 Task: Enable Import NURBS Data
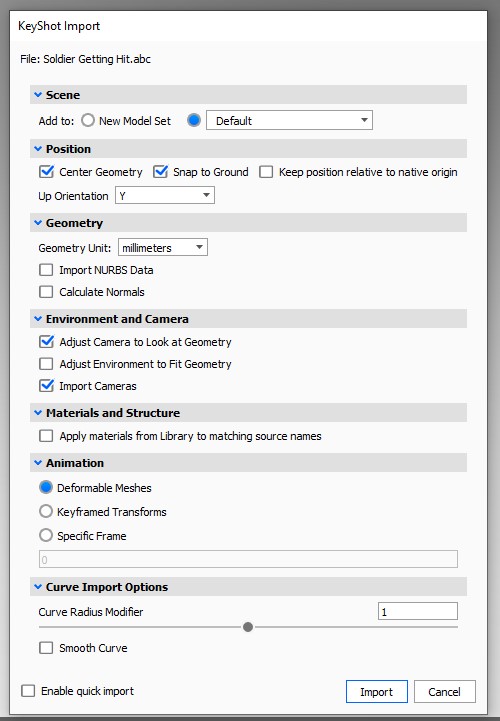click(x=46, y=270)
